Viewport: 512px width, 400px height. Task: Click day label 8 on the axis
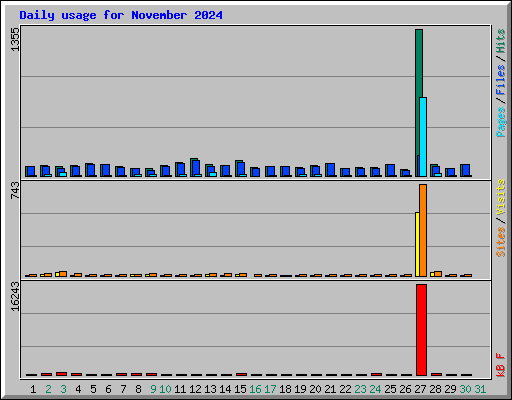[138, 389]
